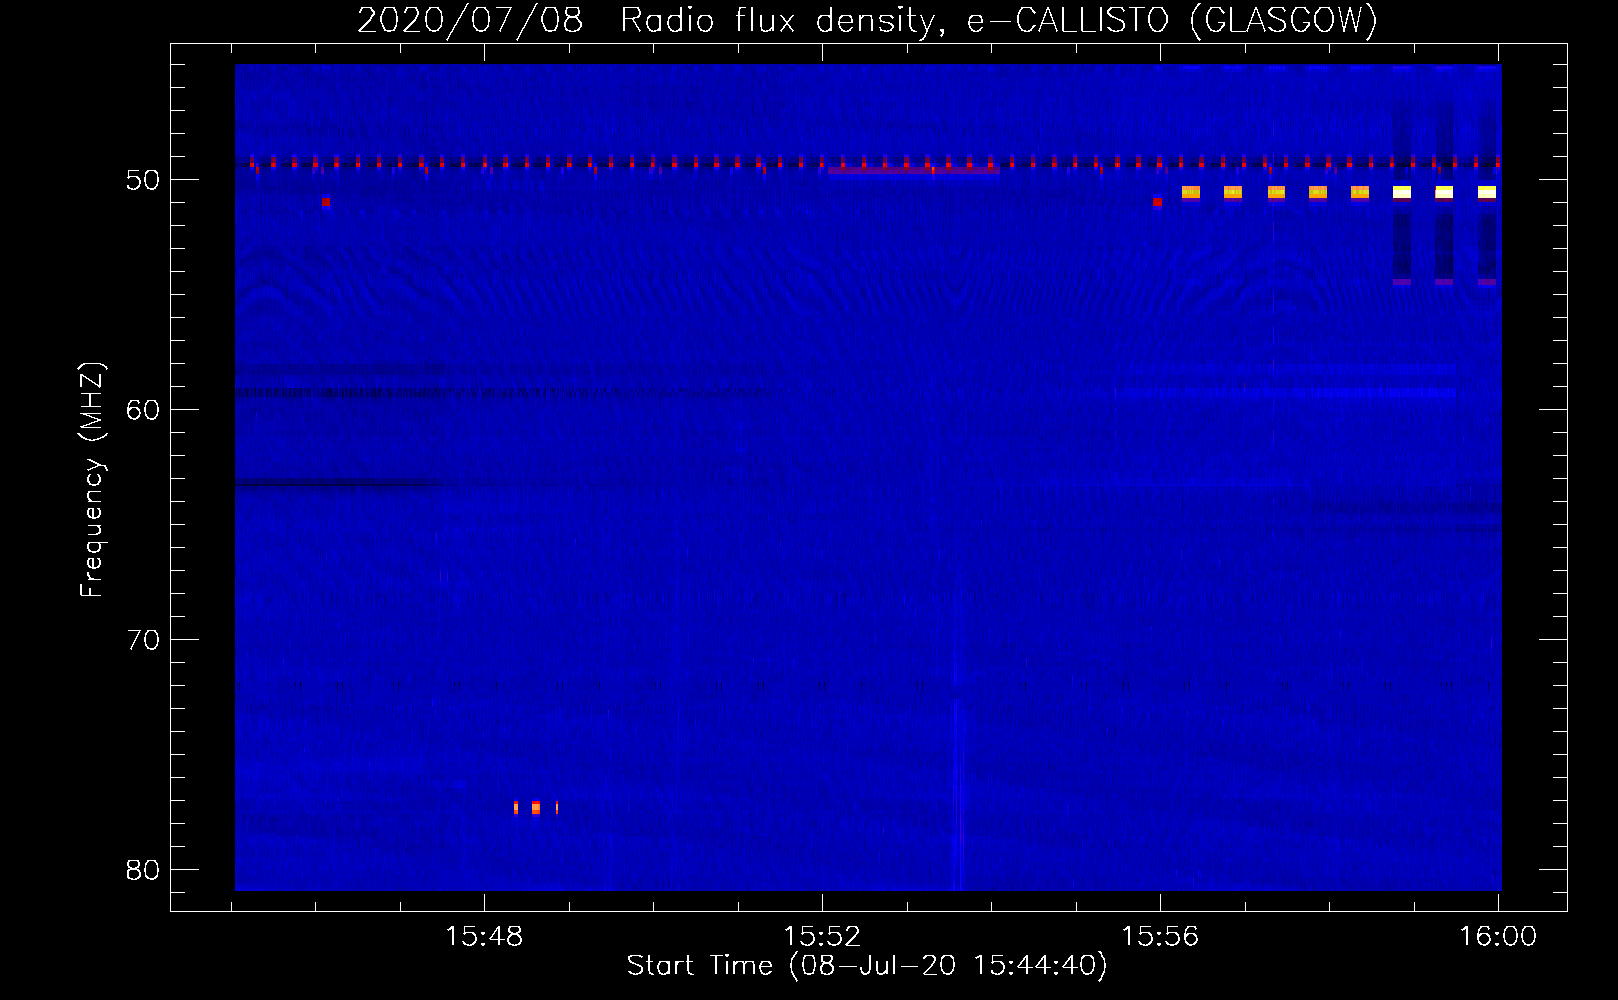Image resolution: width=1618 pixels, height=1000 pixels.
Task: Click the '2020/07/08' date in the title
Action: click(x=470, y=20)
